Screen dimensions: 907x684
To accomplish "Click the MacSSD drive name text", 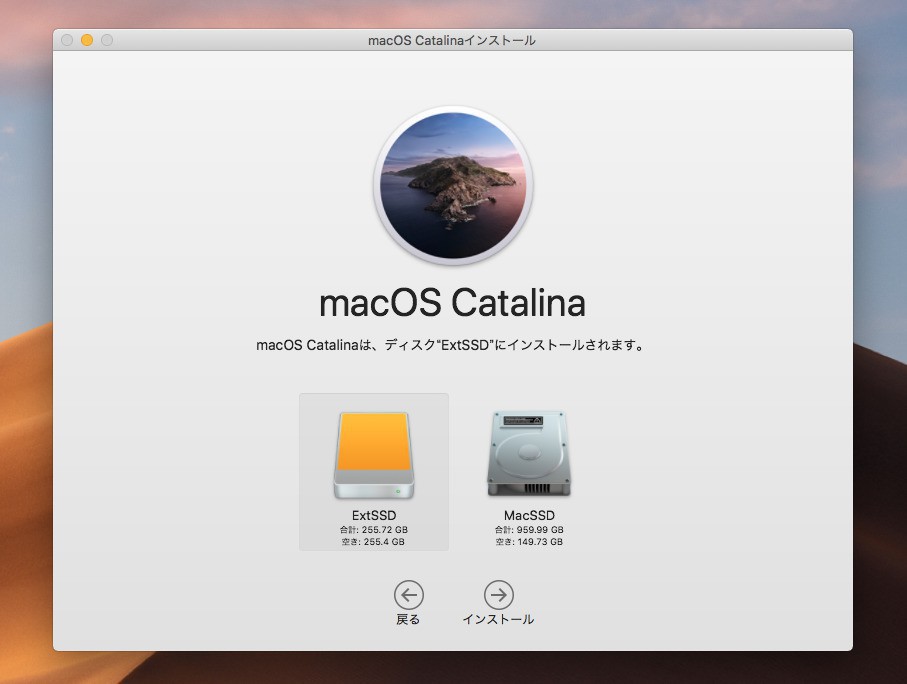I will (x=529, y=515).
